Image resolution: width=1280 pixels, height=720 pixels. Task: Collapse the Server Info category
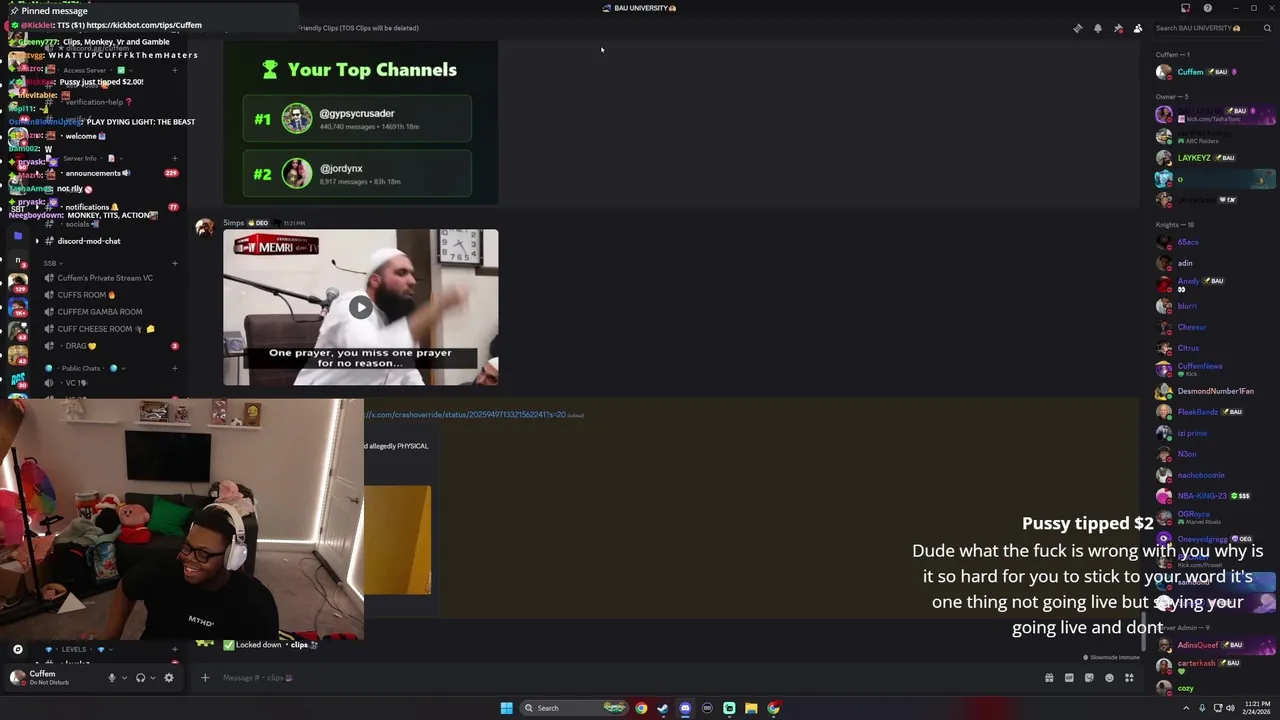(85, 158)
